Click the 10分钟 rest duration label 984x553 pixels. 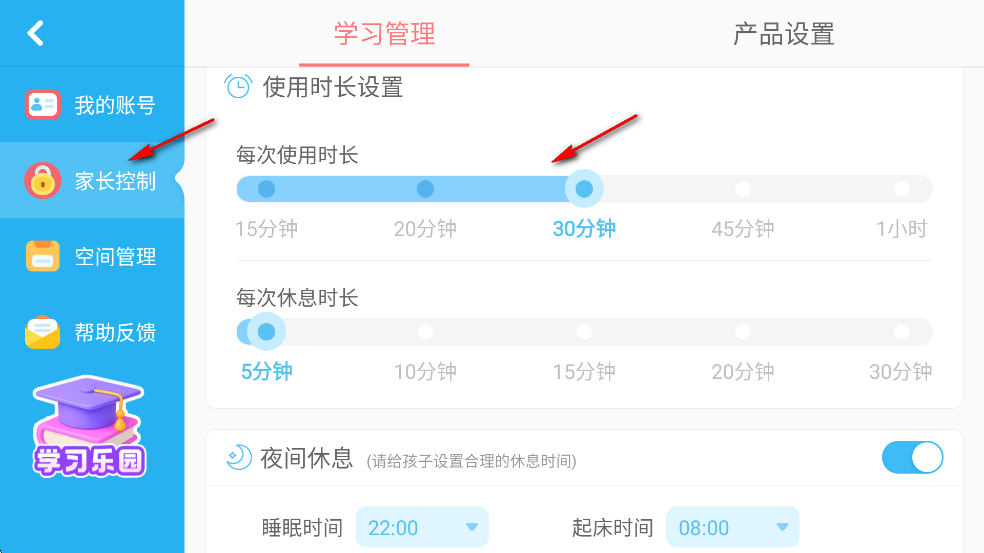[x=425, y=372]
